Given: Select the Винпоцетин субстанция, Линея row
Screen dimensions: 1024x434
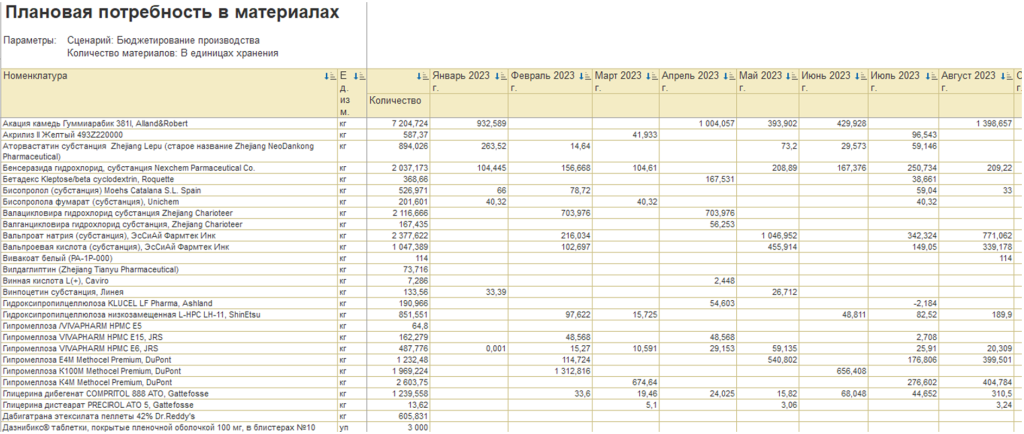Looking at the screenshot, I should pyautogui.click(x=511, y=292).
